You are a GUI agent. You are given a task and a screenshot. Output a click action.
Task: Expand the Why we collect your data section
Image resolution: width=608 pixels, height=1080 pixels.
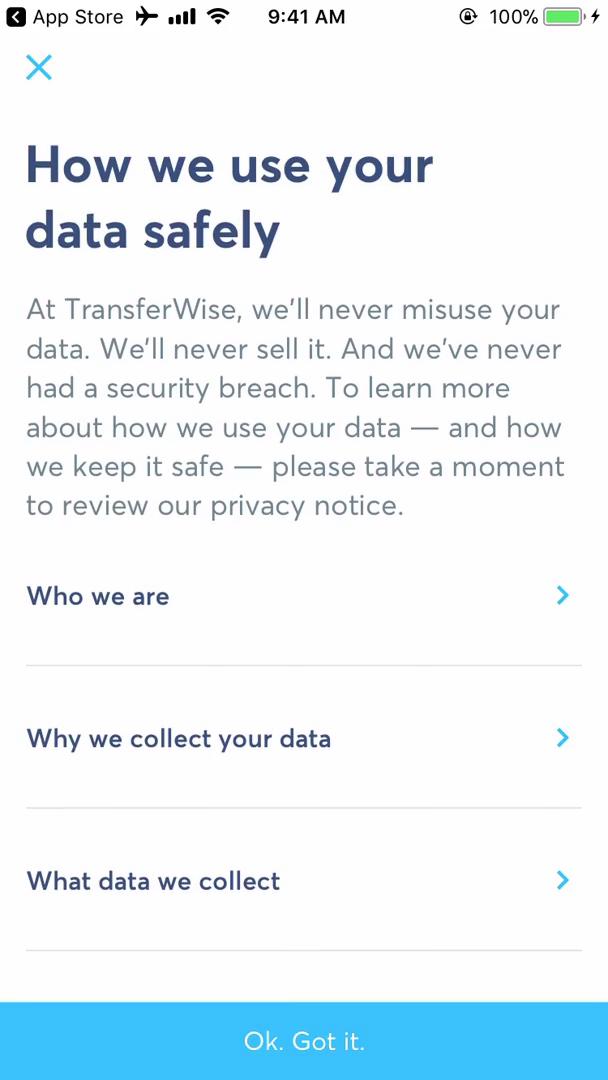click(179, 738)
